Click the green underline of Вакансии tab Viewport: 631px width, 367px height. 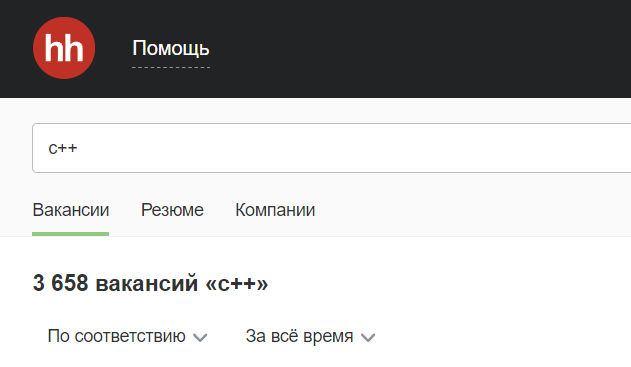click(70, 234)
